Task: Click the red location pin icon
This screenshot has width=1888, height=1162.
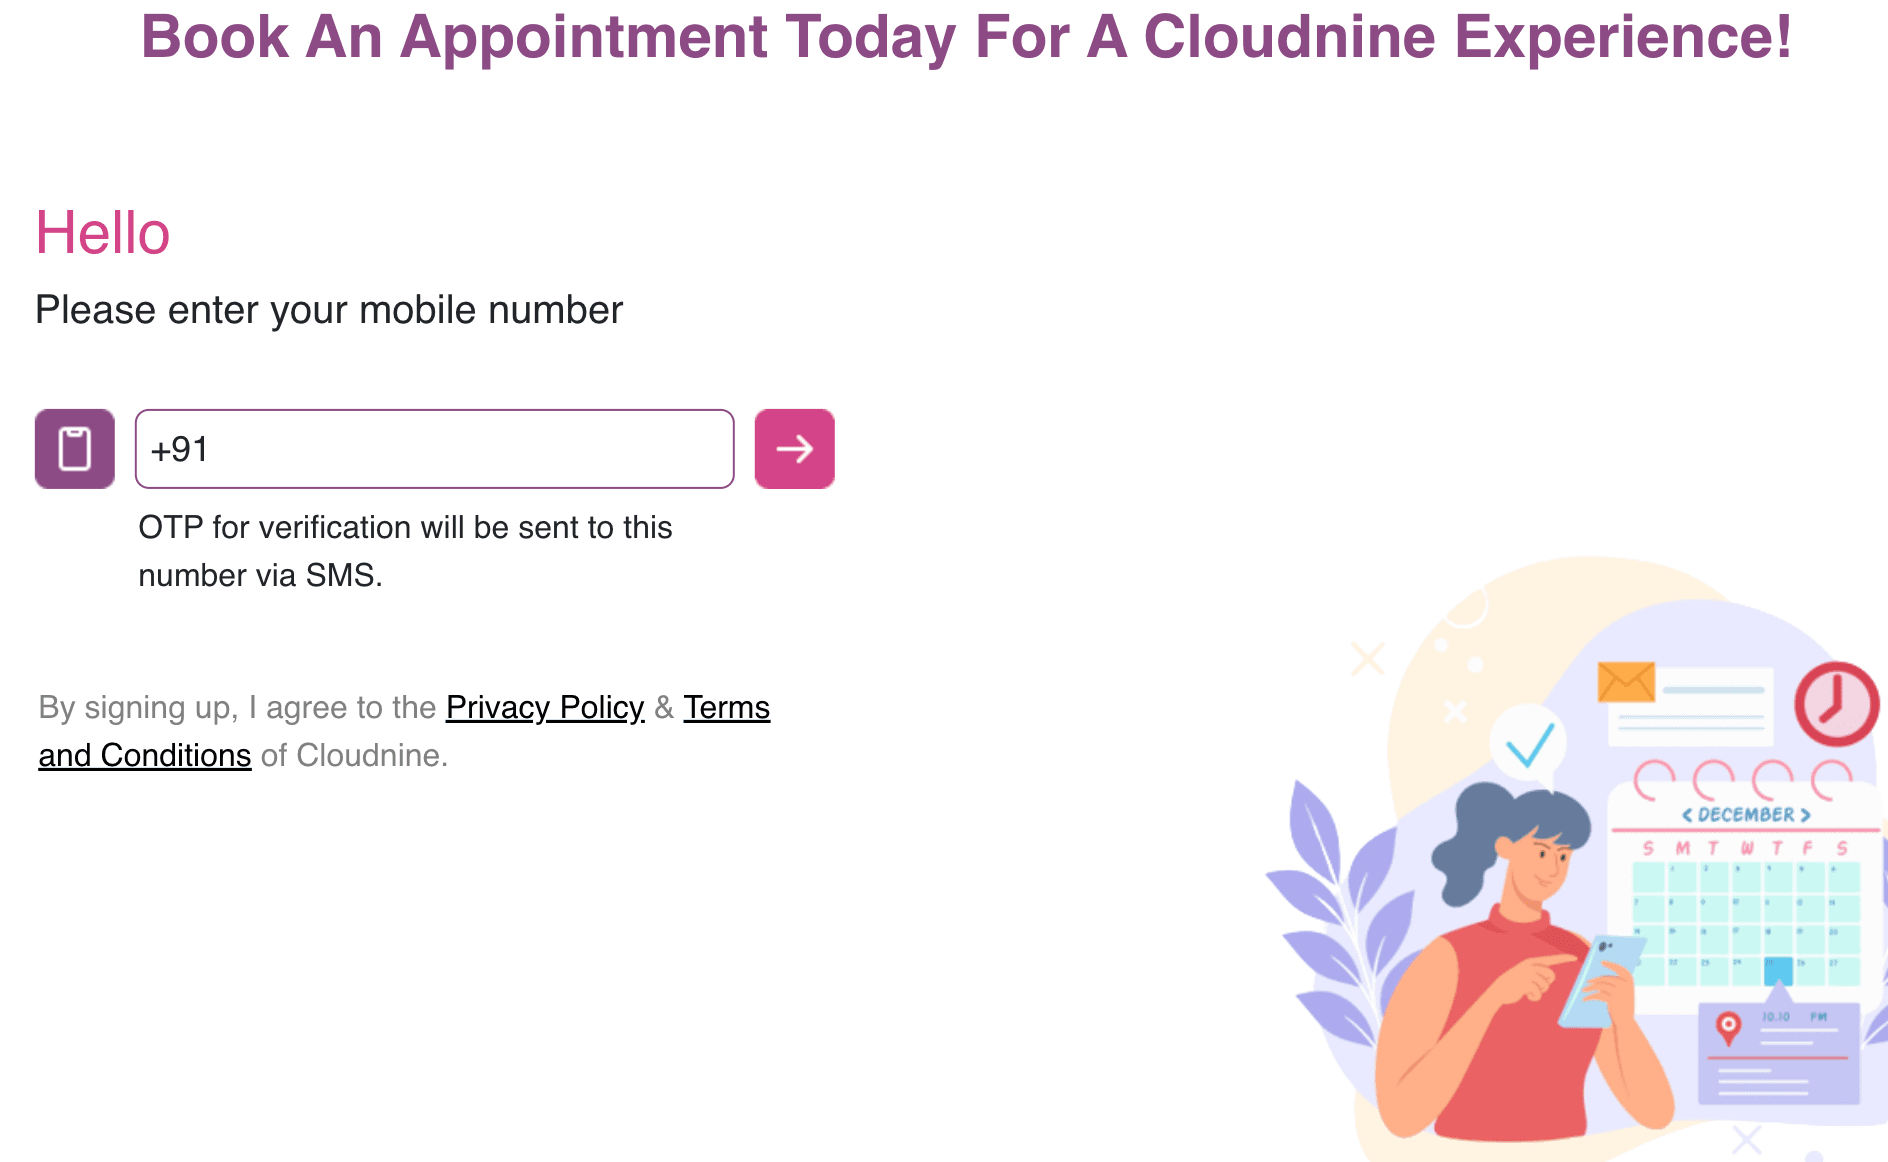Action: [1727, 1024]
